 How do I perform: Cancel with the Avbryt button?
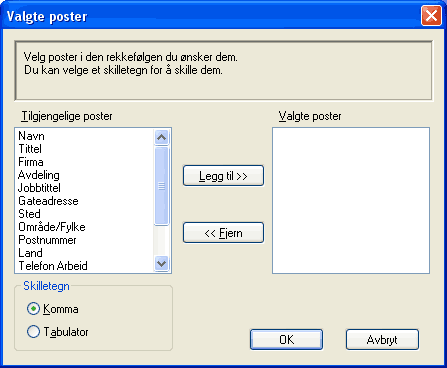pos(382,340)
